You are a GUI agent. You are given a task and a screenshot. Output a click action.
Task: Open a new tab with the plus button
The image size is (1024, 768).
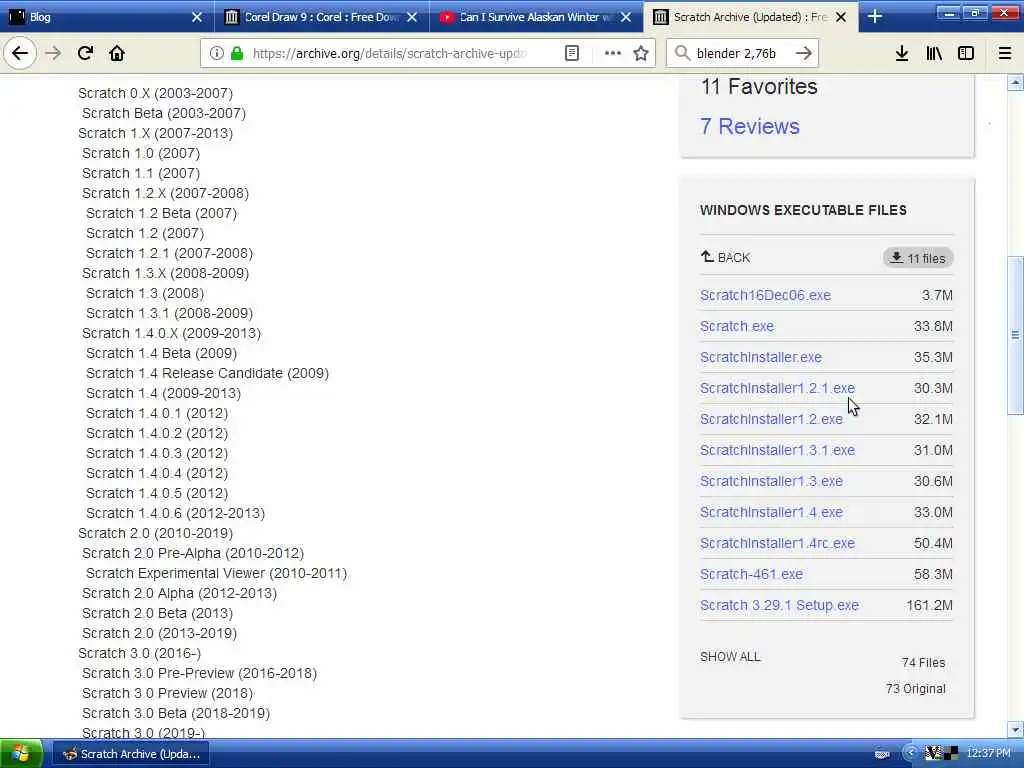click(875, 17)
